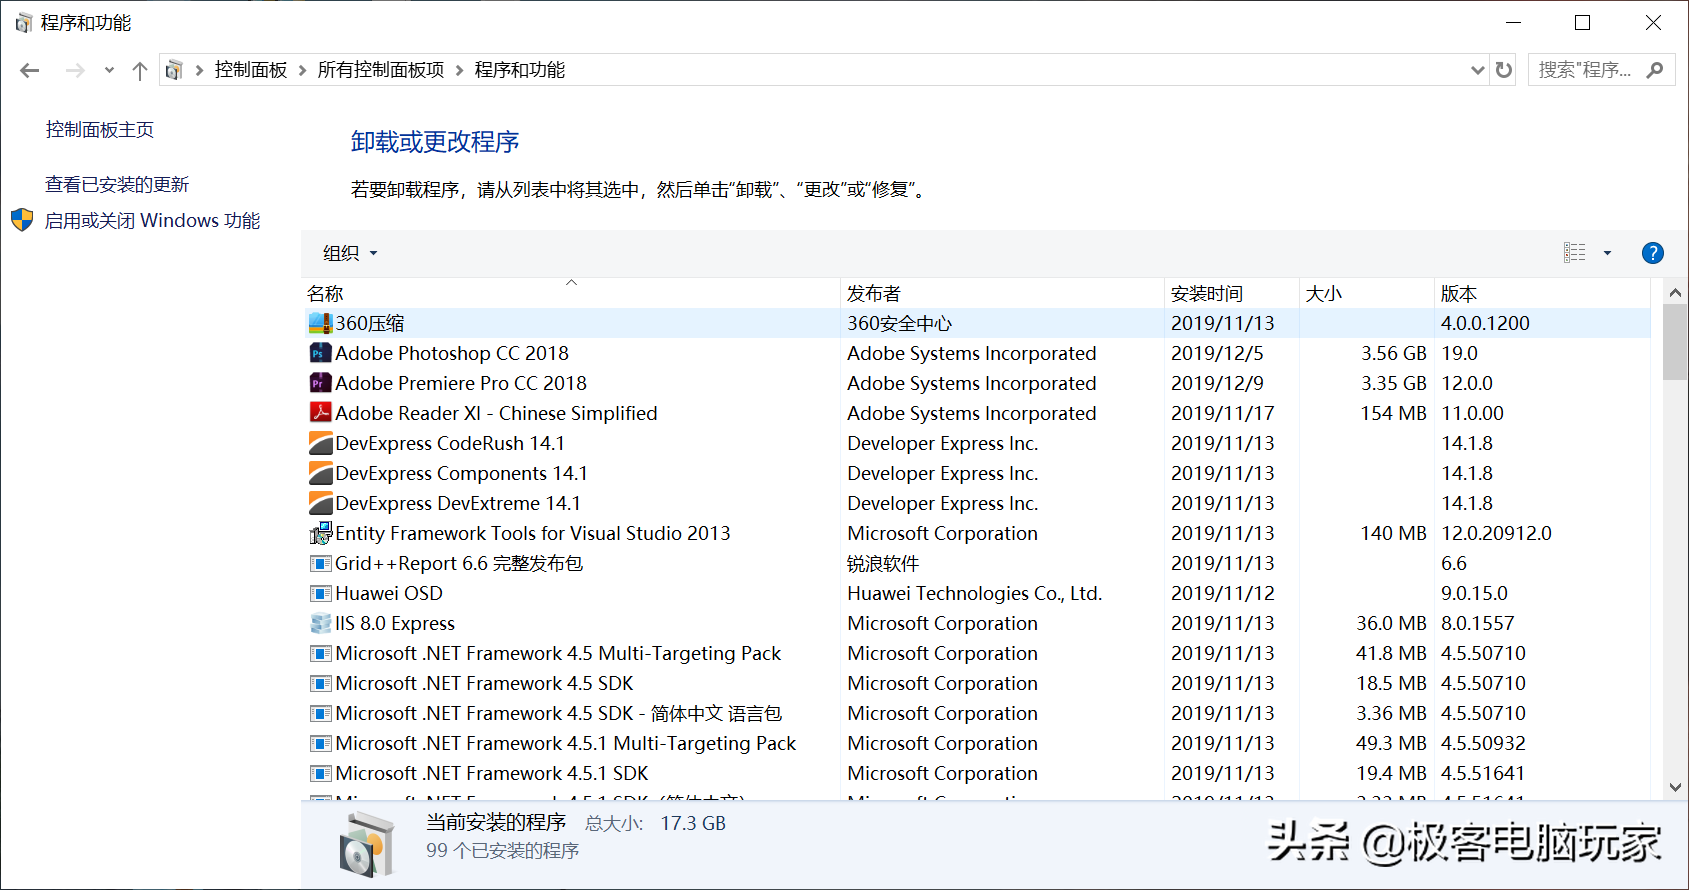Click the view layout icon in toolbar
The height and width of the screenshot is (890, 1689).
[1575, 253]
